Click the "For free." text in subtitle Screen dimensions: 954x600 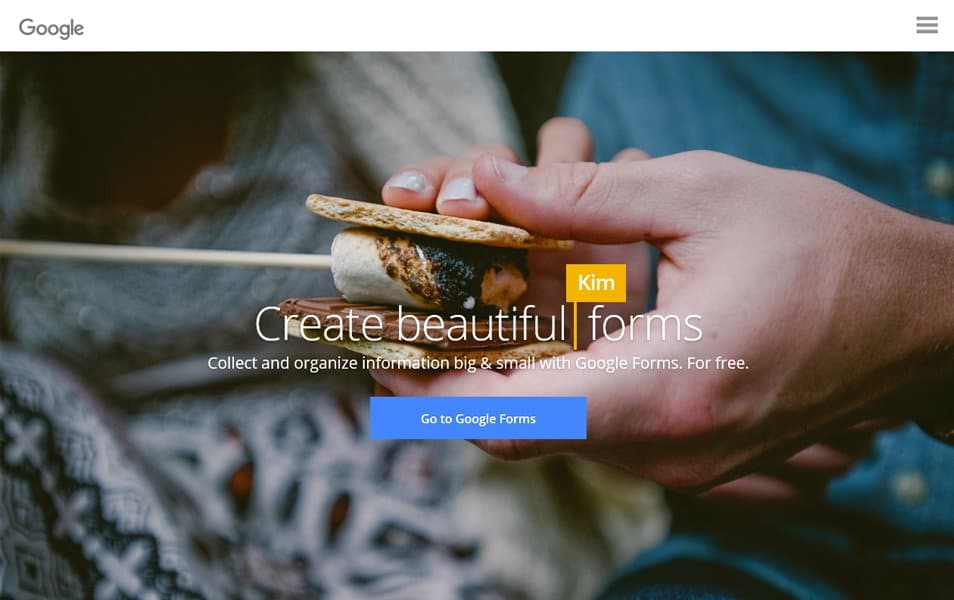[717, 363]
